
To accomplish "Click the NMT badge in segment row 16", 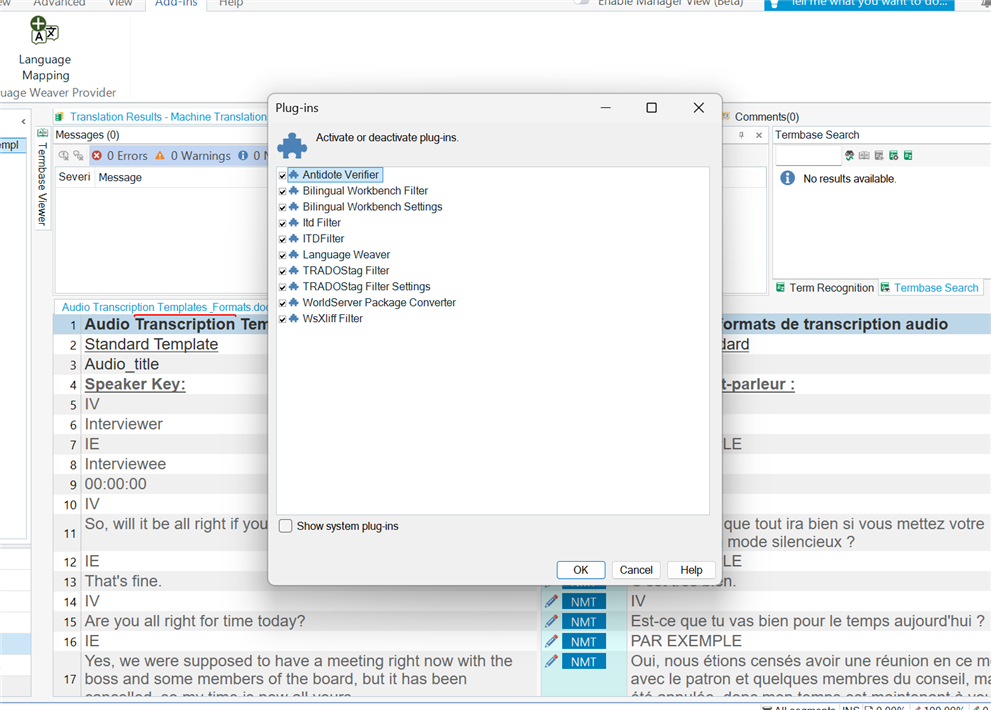I will [x=583, y=641].
